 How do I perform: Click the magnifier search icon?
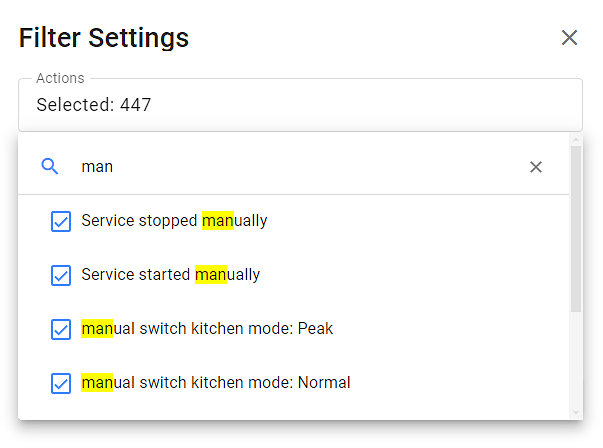click(50, 166)
